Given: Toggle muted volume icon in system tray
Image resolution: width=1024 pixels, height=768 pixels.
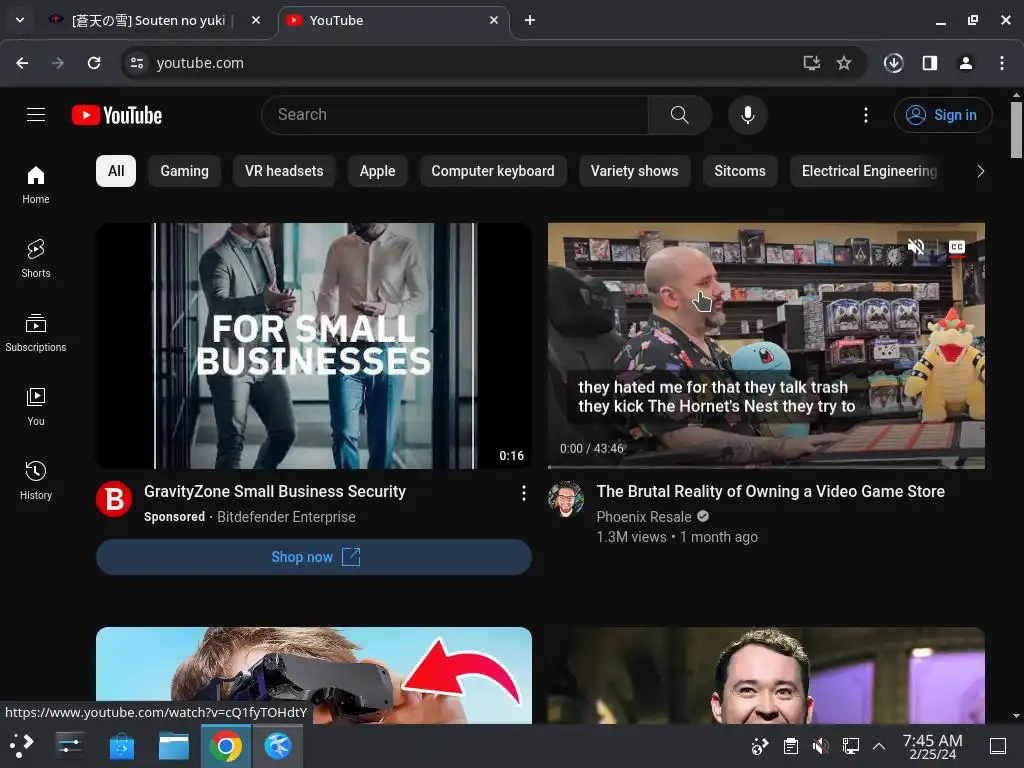Looking at the screenshot, I should [x=820, y=746].
